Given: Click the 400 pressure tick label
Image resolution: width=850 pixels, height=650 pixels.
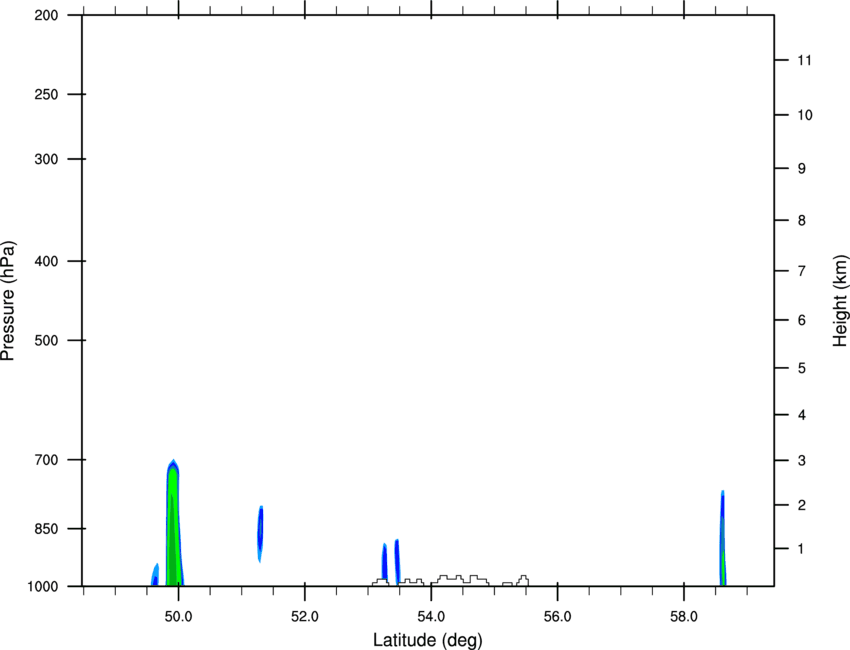Looking at the screenshot, I should point(47,261).
